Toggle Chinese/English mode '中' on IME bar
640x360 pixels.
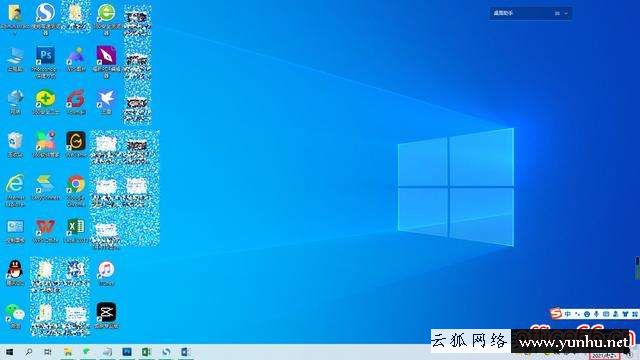click(568, 314)
